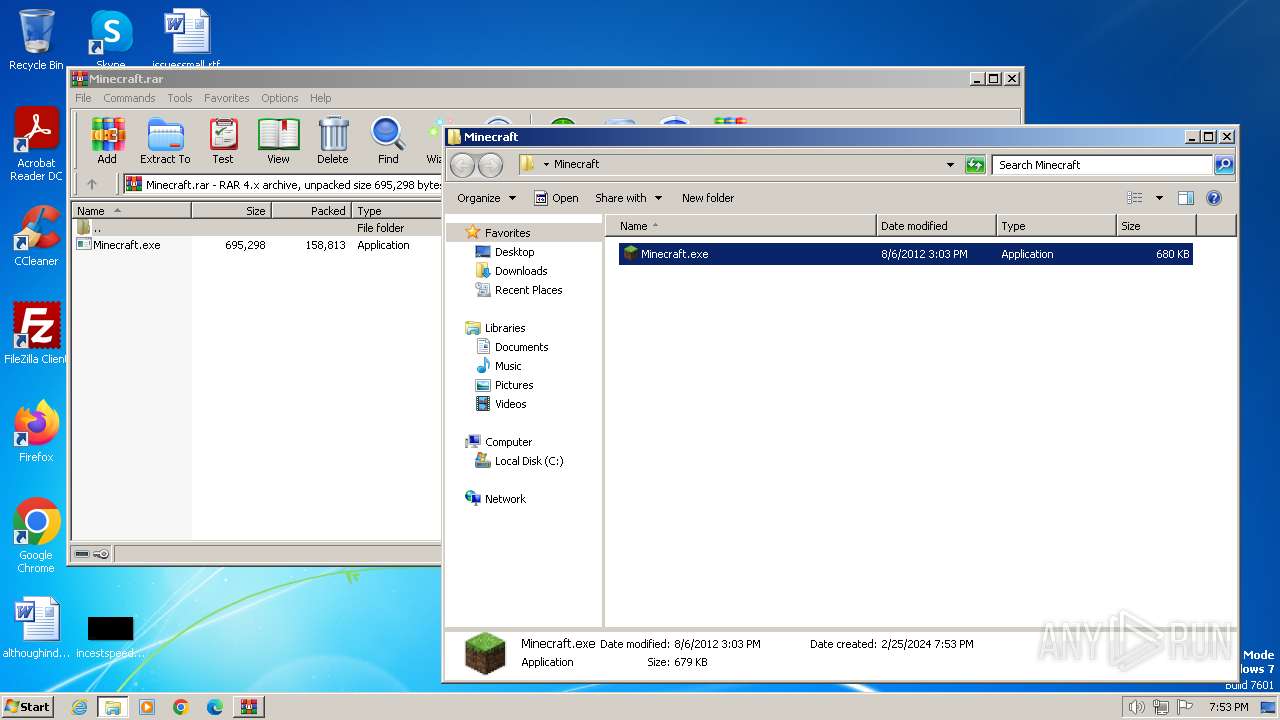Select Minecraft.exe row in WinRAR list
This screenshot has width=1280, height=720.
(x=257, y=245)
